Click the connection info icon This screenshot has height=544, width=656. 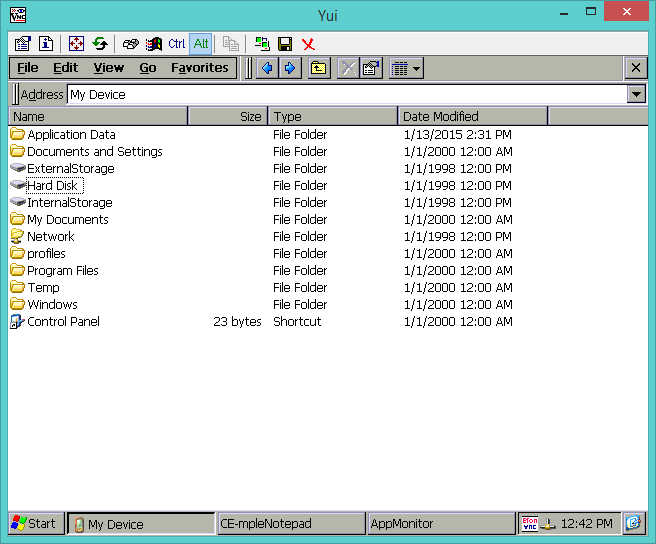(x=46, y=44)
